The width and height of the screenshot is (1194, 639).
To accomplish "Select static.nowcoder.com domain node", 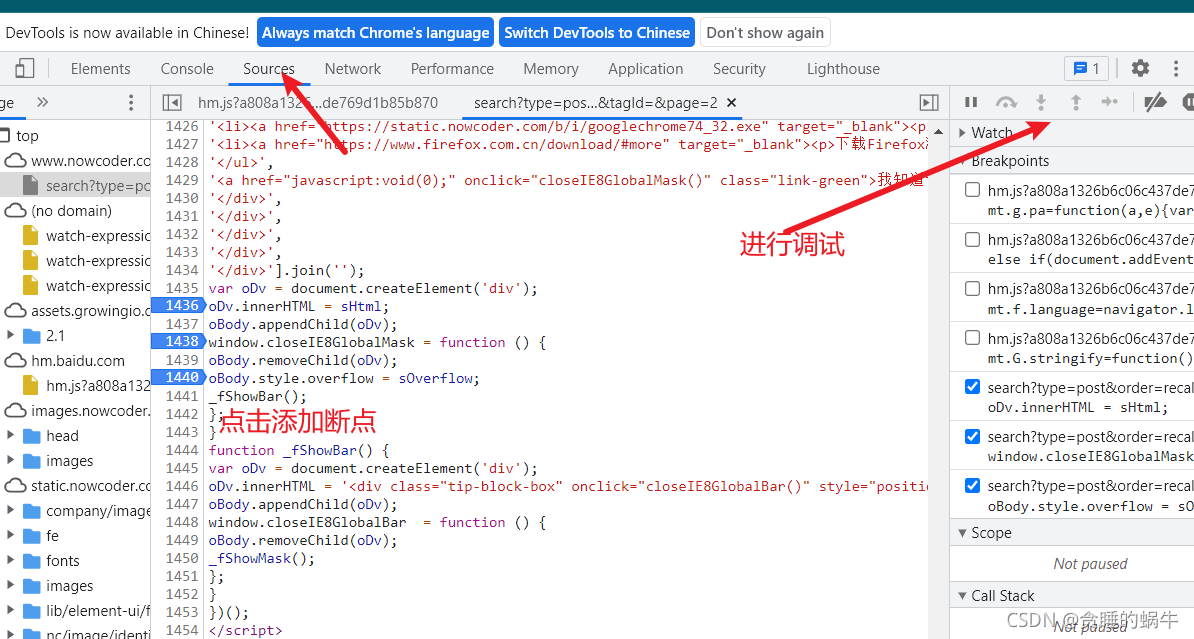I will [x=77, y=486].
